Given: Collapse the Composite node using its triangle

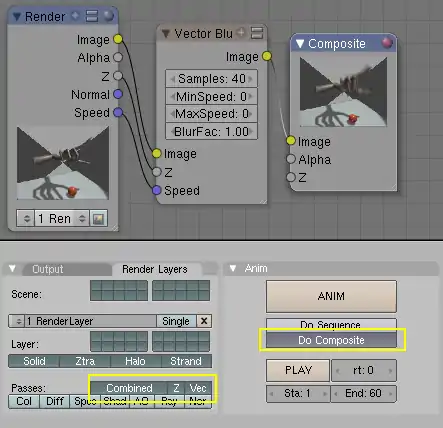Looking at the screenshot, I should 300,43.
